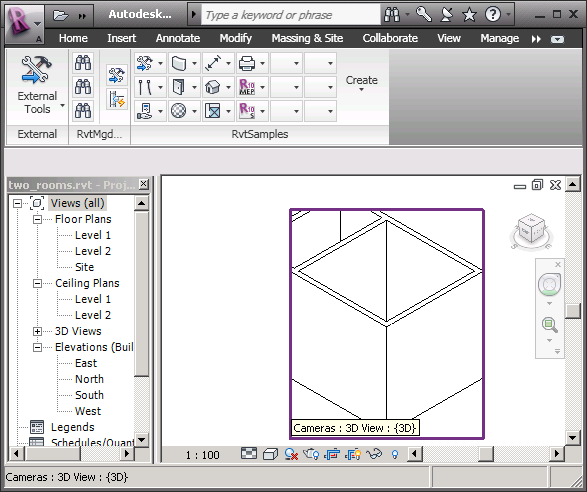The height and width of the screenshot is (492, 587).
Task: Click External Tools hammer and wrench icon
Action: [36, 69]
